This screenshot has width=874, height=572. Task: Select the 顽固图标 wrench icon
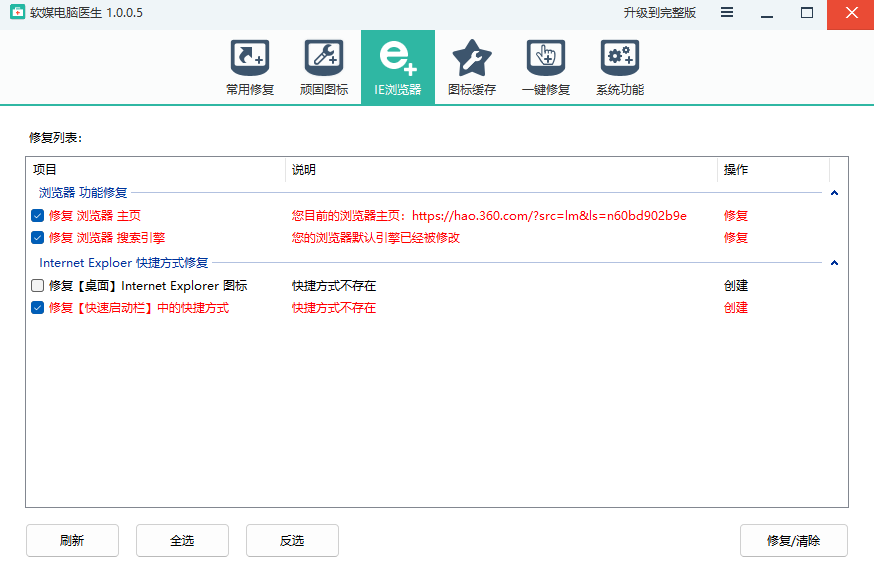point(323,58)
